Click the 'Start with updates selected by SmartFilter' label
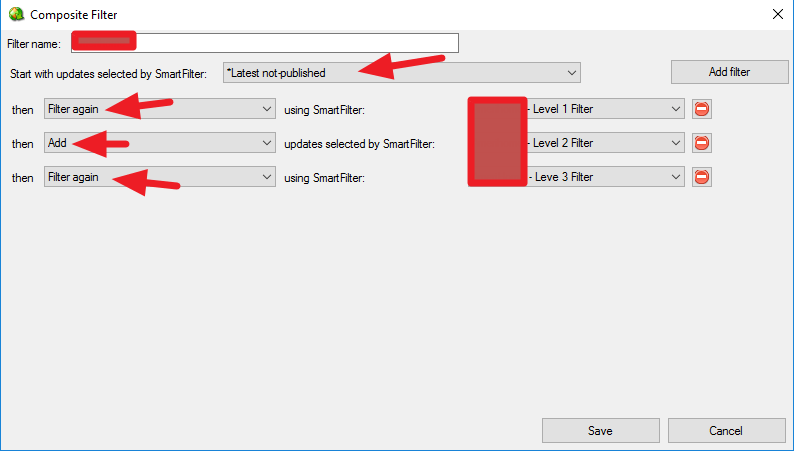Image resolution: width=794 pixels, height=451 pixels. tap(108, 73)
